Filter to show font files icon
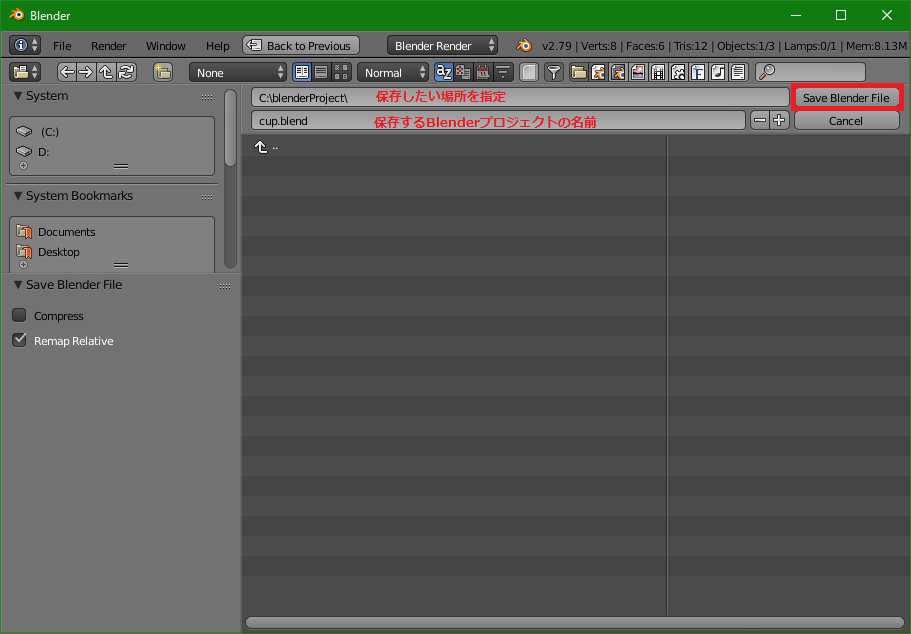This screenshot has height=634, width=911. [698, 73]
